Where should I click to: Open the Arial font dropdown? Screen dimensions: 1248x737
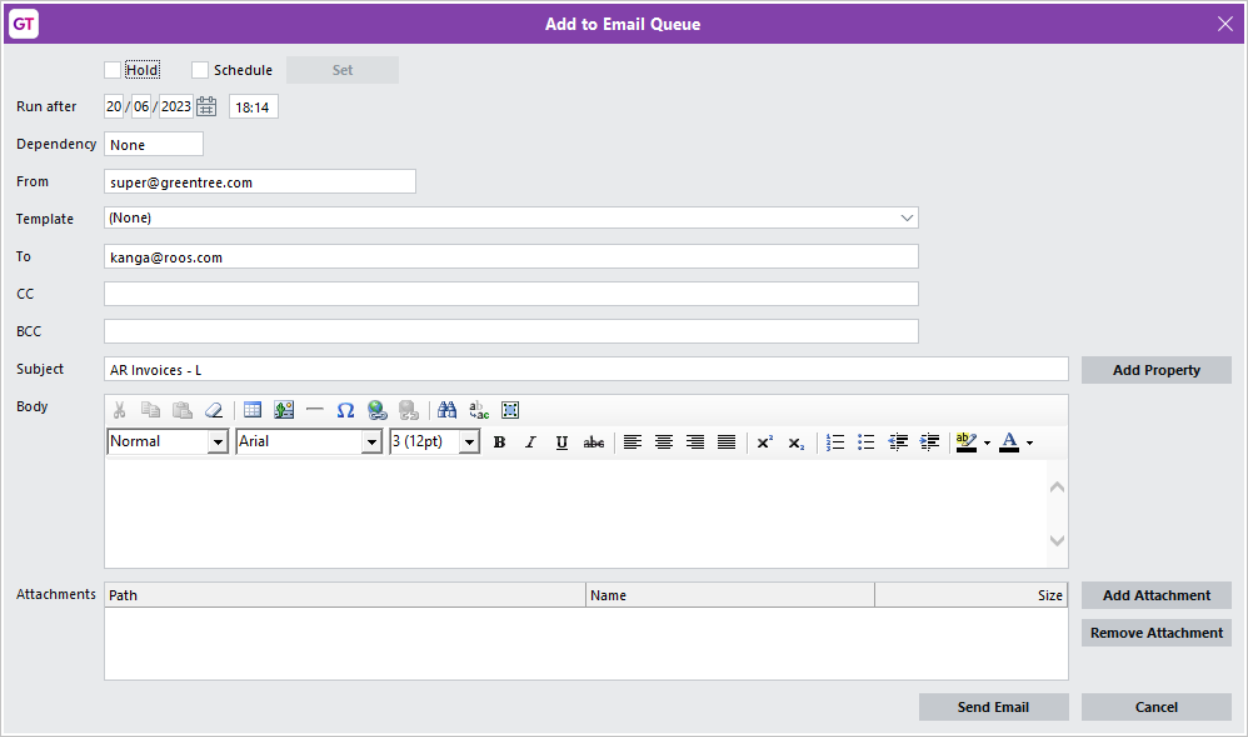[372, 442]
